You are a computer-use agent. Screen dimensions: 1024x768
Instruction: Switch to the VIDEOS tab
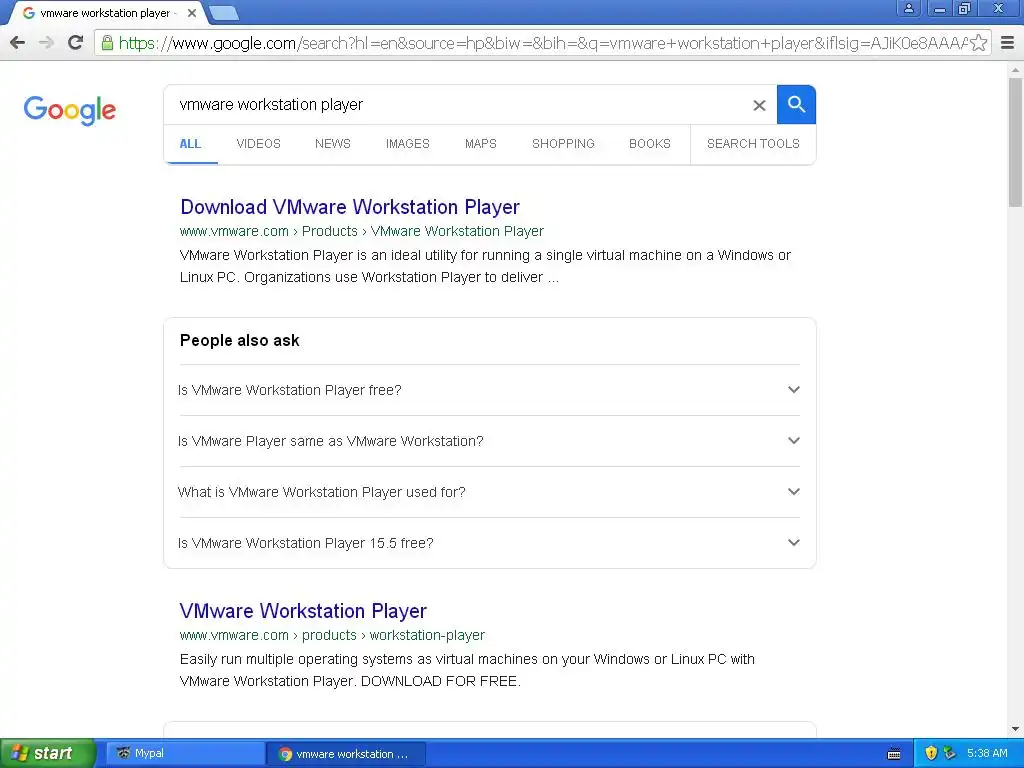(x=258, y=144)
